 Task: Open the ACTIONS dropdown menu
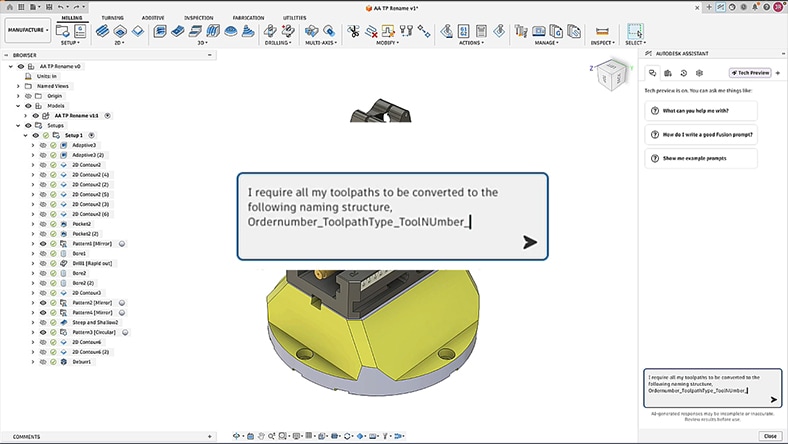point(471,43)
